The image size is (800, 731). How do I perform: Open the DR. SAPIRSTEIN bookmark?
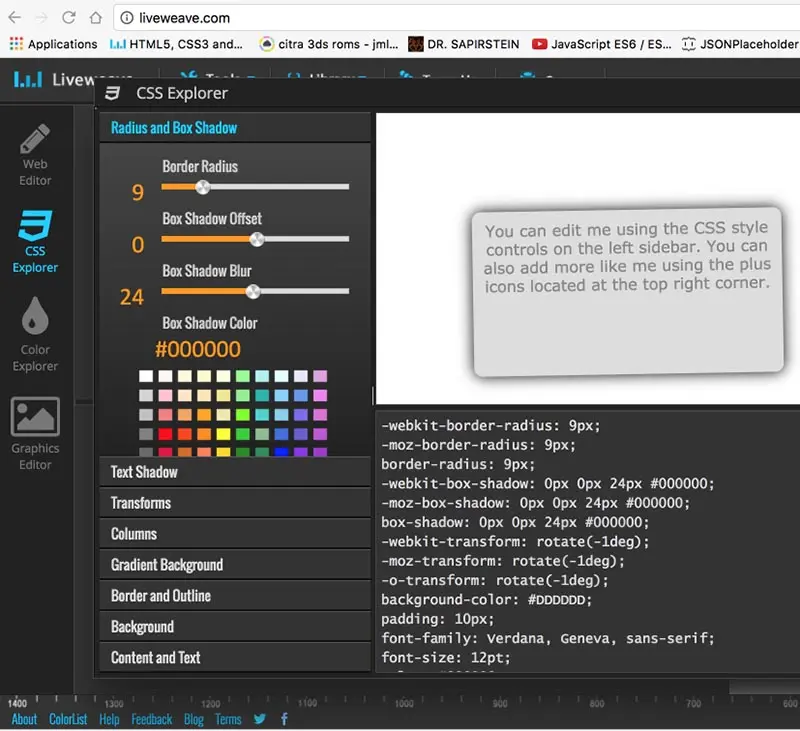click(463, 44)
